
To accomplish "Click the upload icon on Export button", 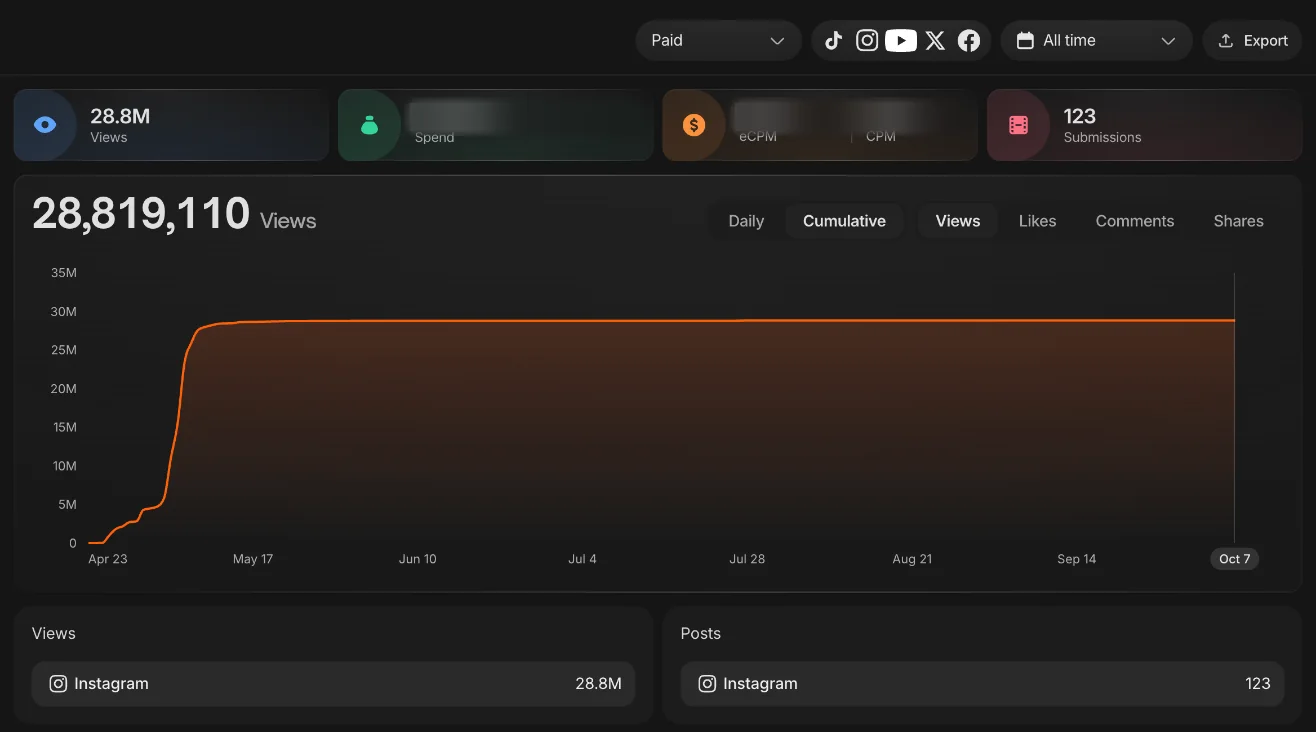I will (1225, 41).
